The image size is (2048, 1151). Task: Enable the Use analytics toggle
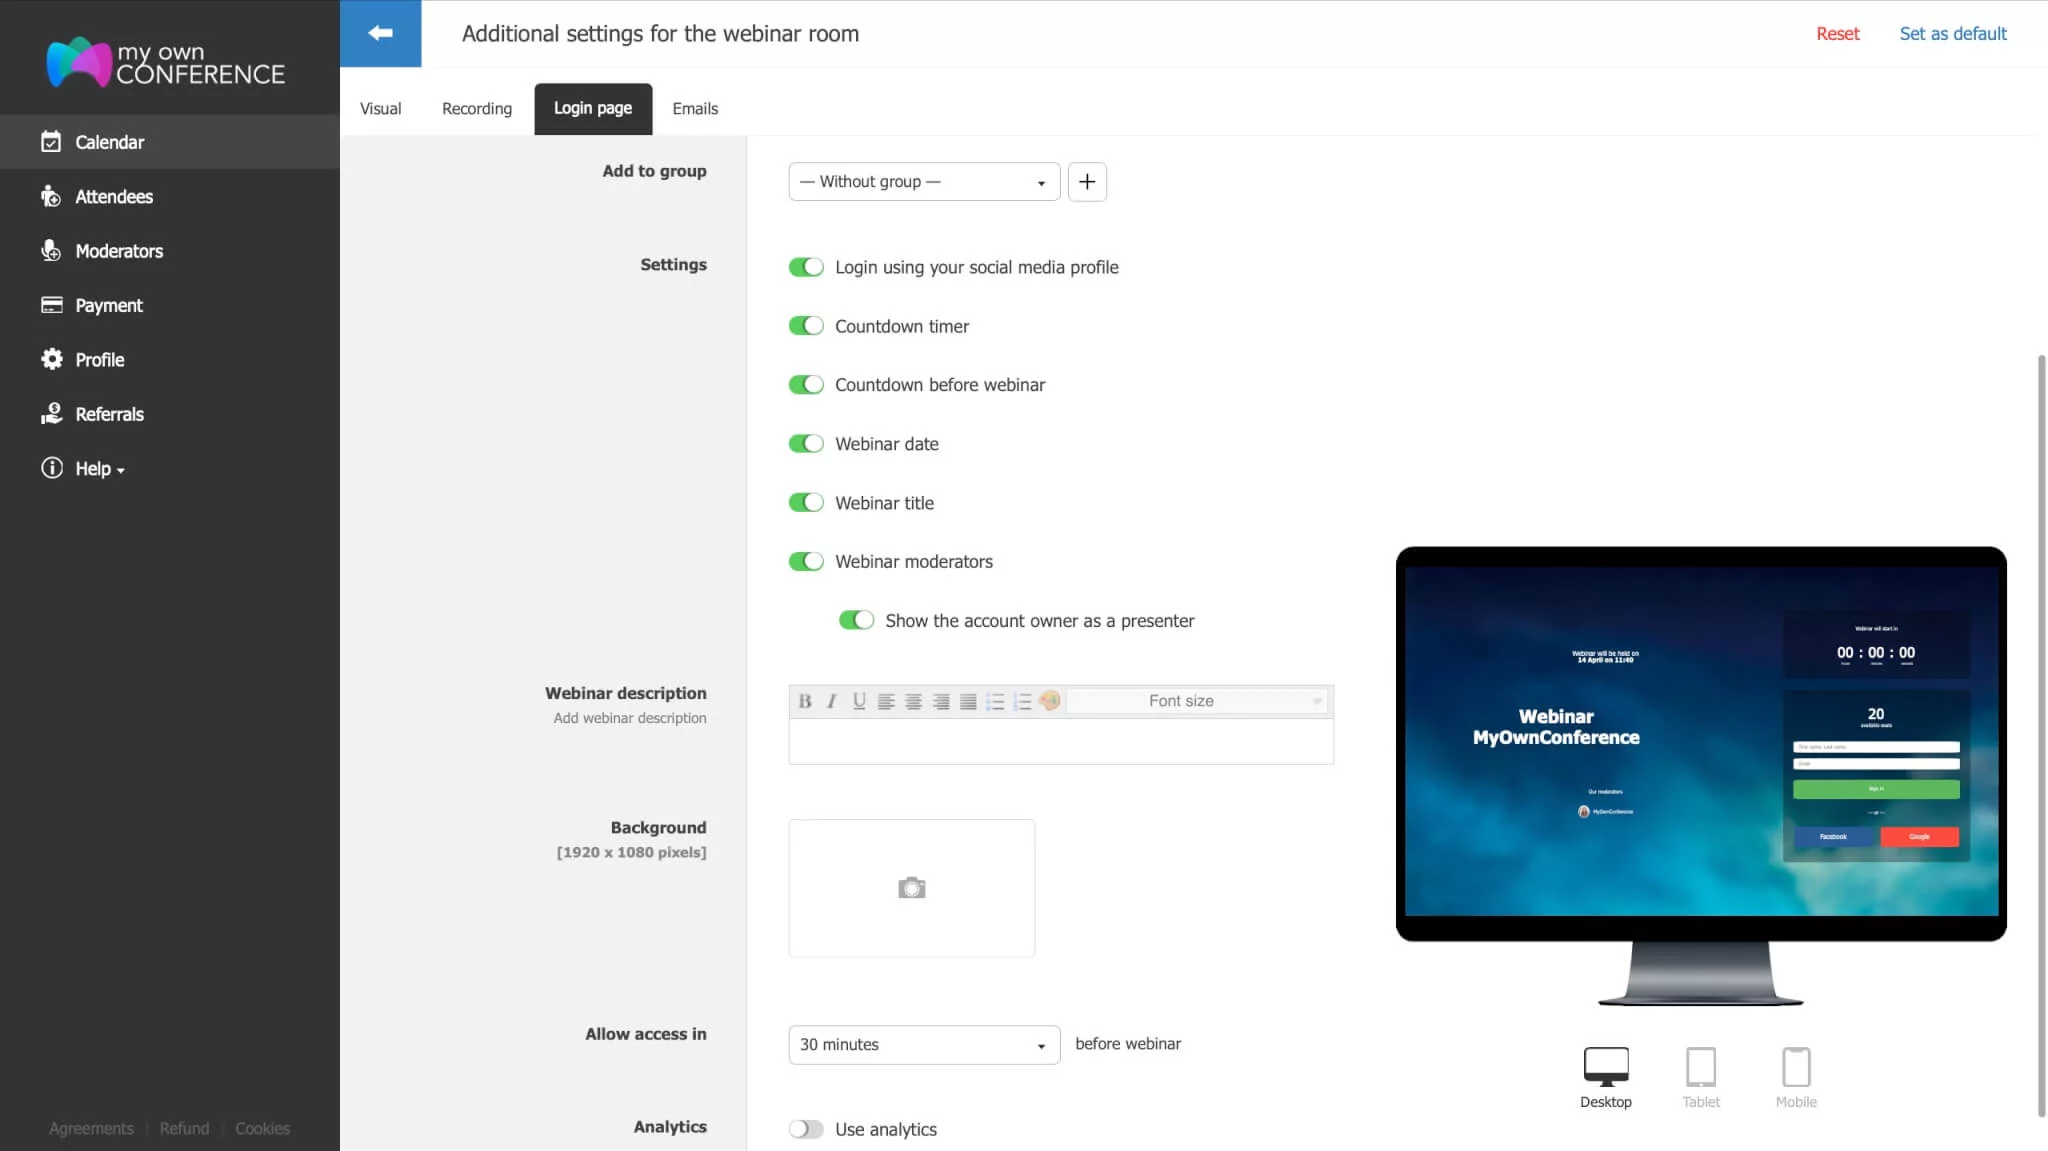(x=804, y=1128)
